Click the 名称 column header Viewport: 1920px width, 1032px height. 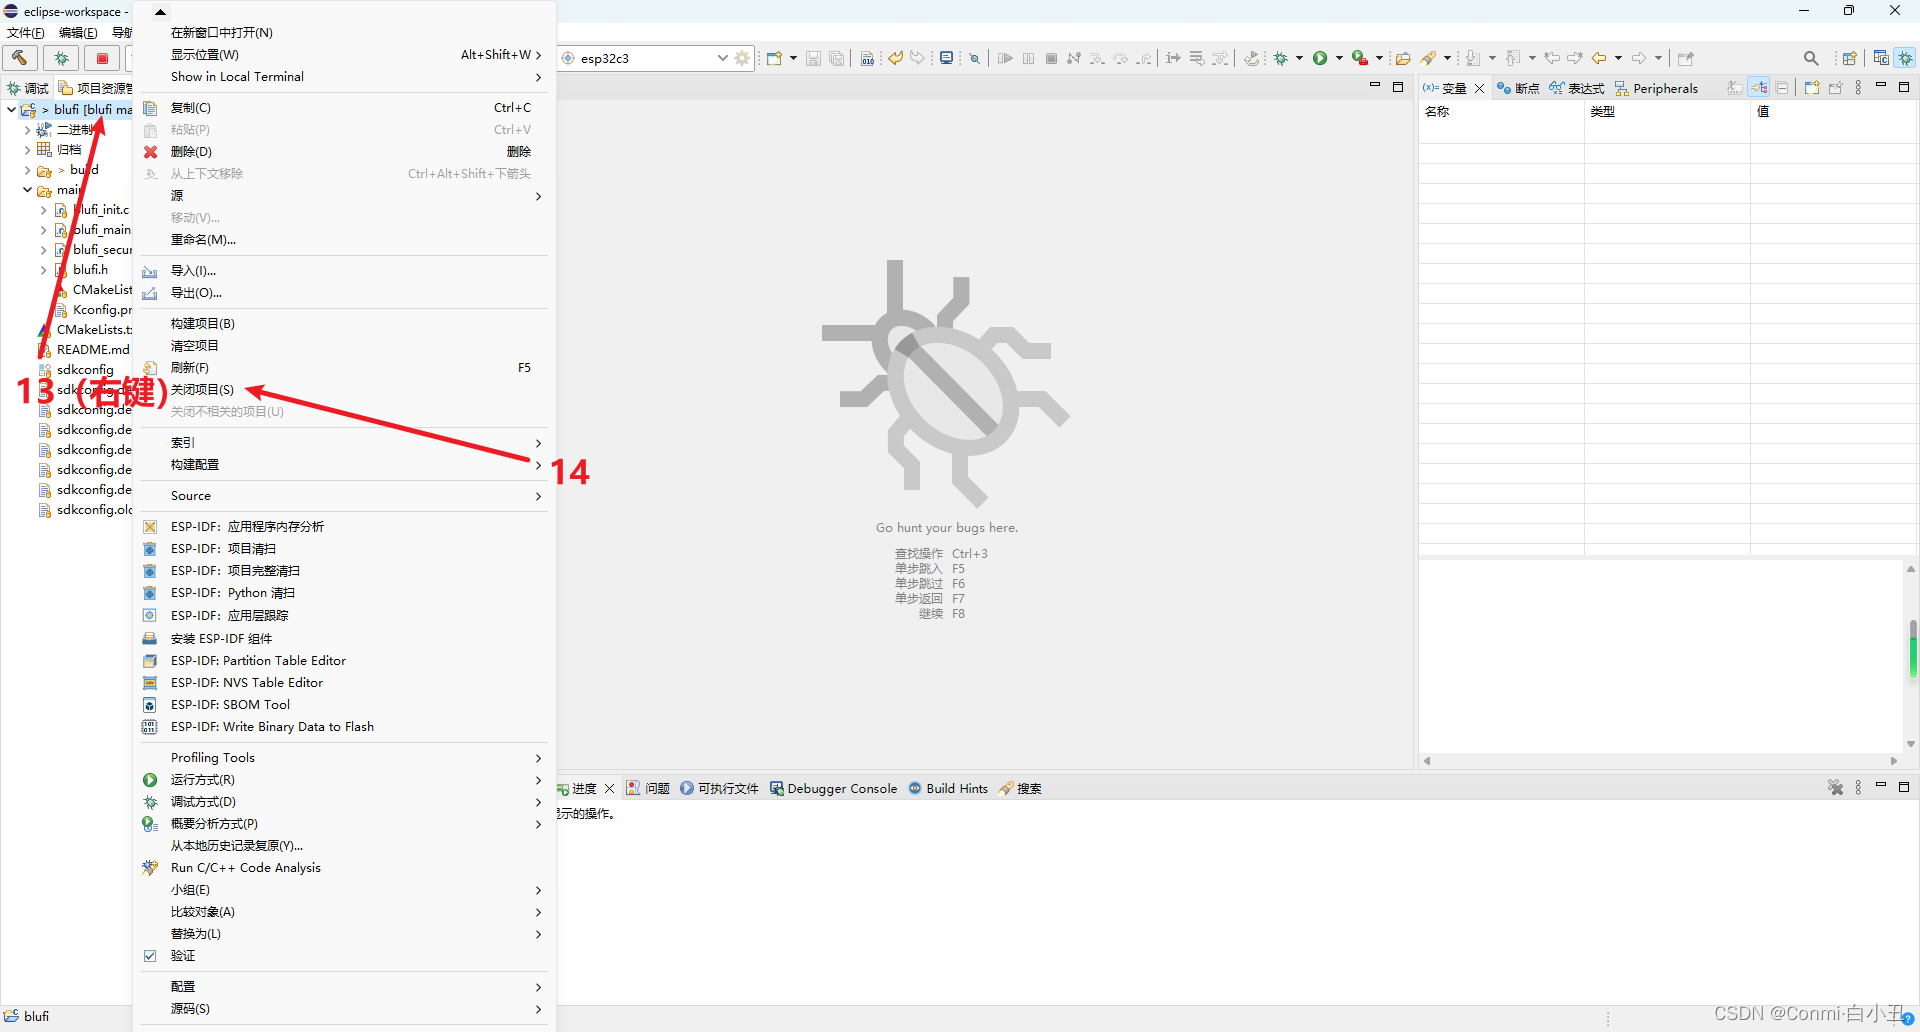click(1501, 111)
